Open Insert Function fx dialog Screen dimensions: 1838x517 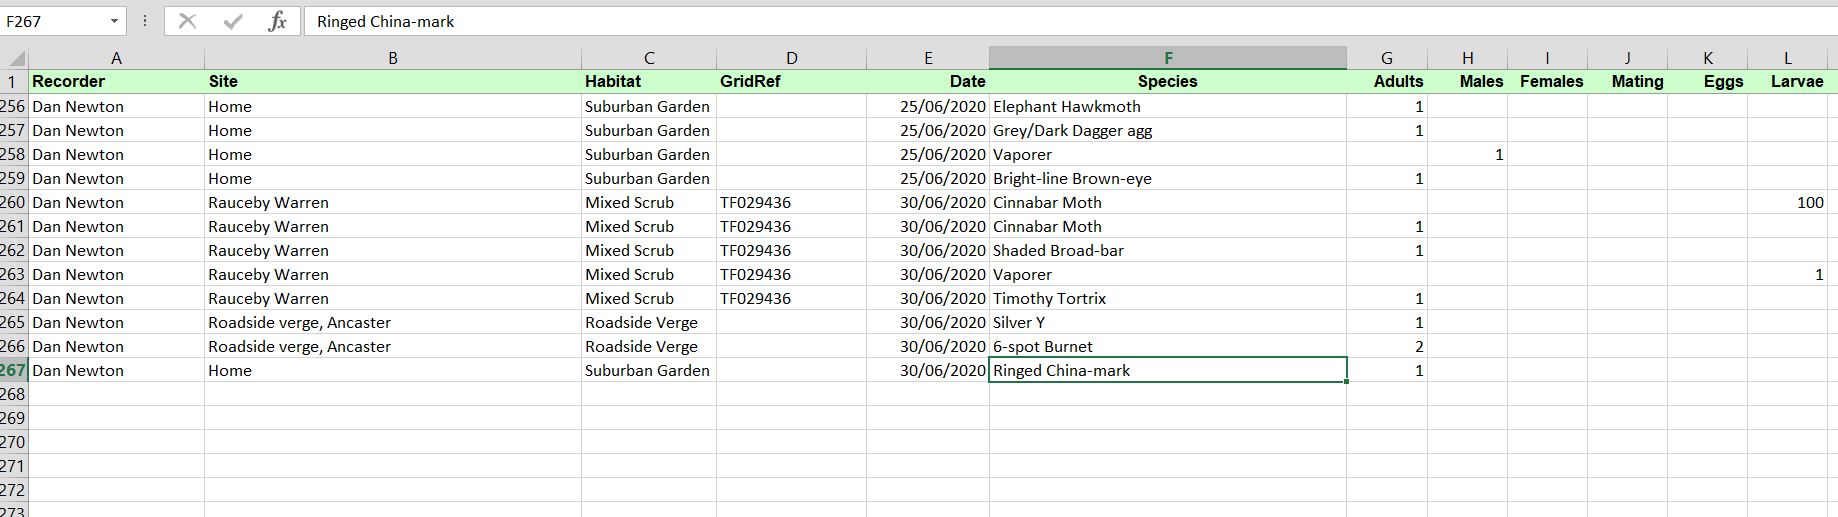click(277, 21)
